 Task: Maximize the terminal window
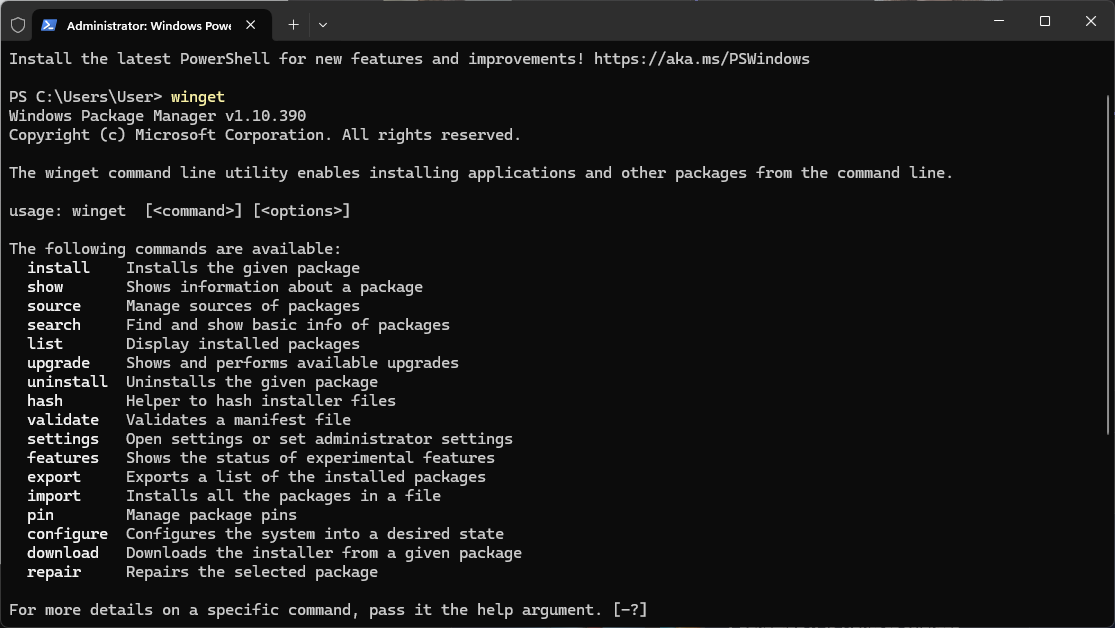coord(1045,21)
